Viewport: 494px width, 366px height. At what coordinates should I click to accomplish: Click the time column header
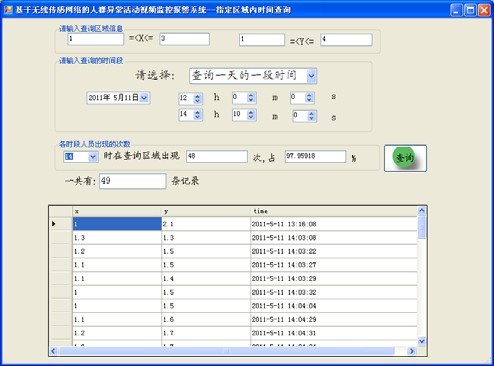pos(334,211)
